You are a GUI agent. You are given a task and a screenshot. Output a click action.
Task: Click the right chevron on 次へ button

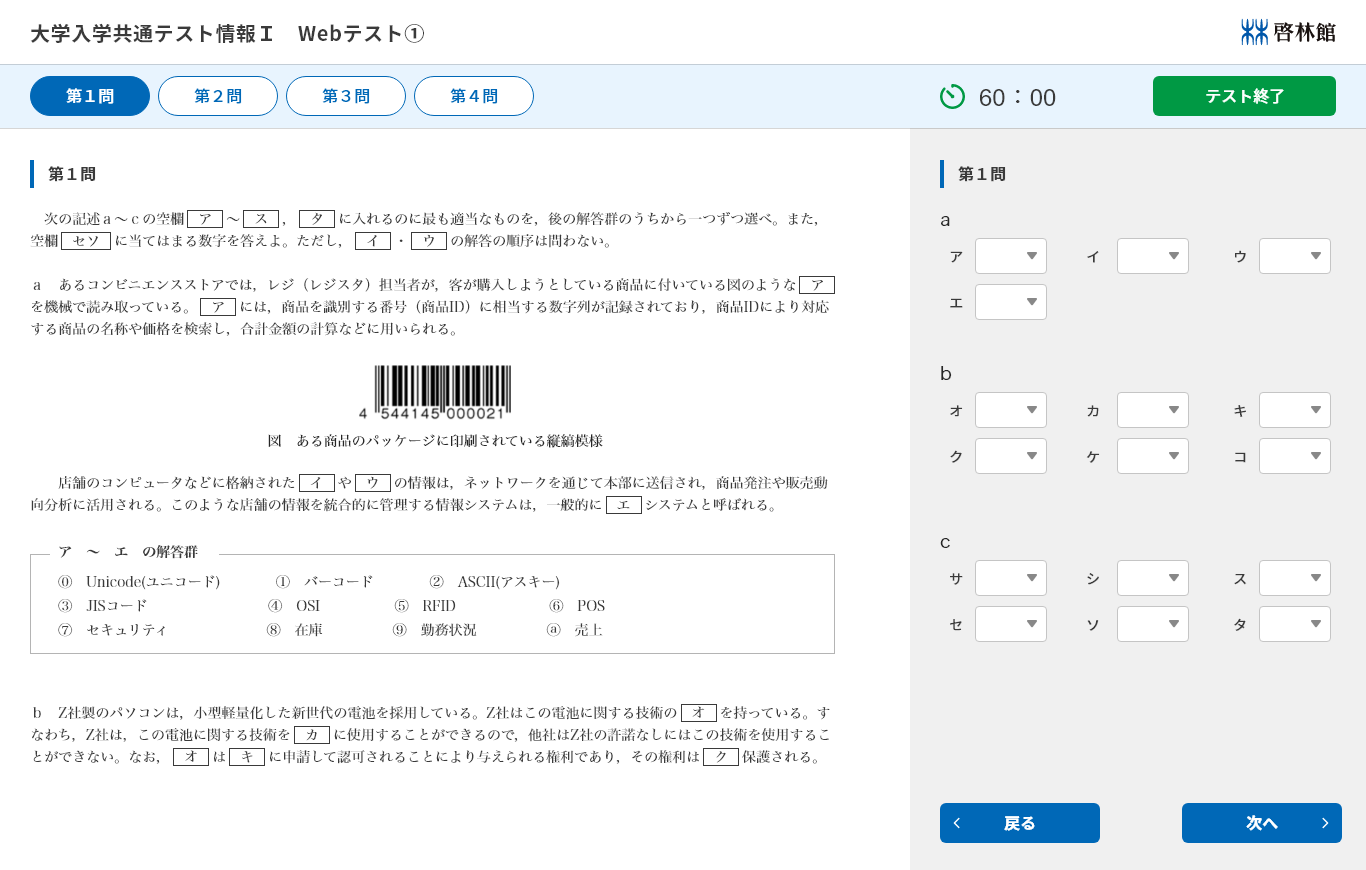pyautogui.click(x=1325, y=822)
